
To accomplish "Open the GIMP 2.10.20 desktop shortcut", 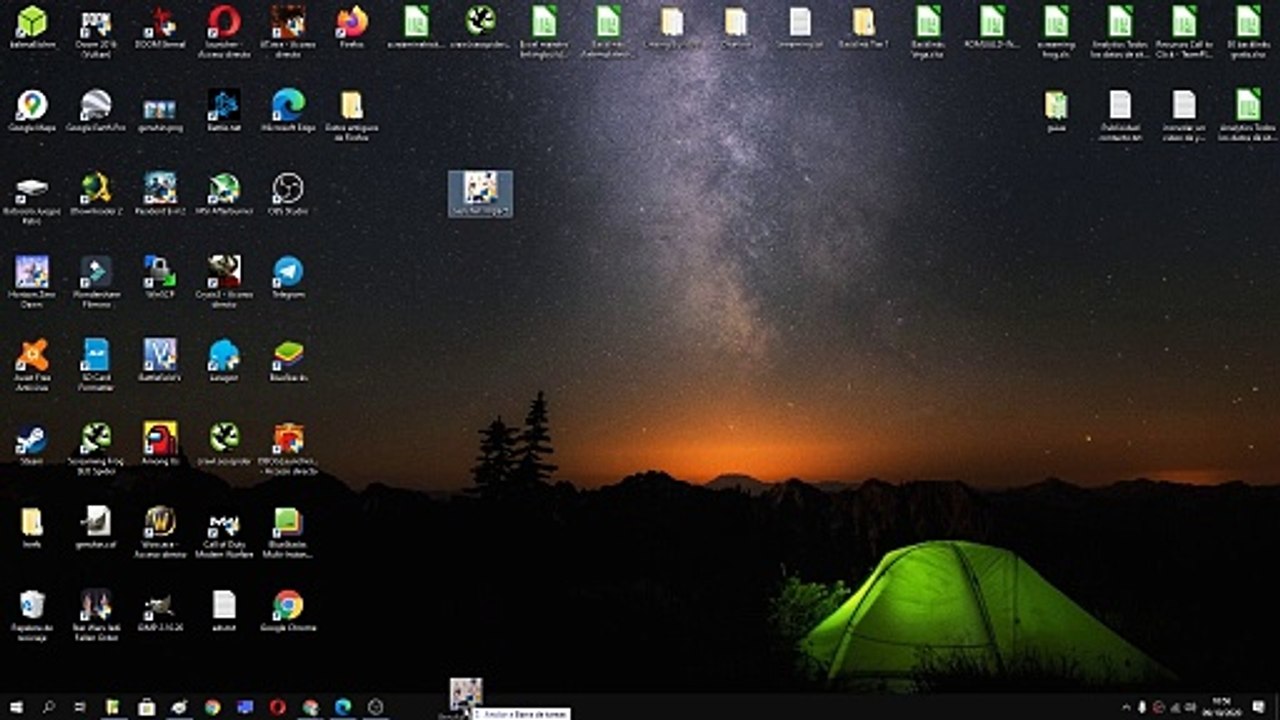I will tap(160, 612).
